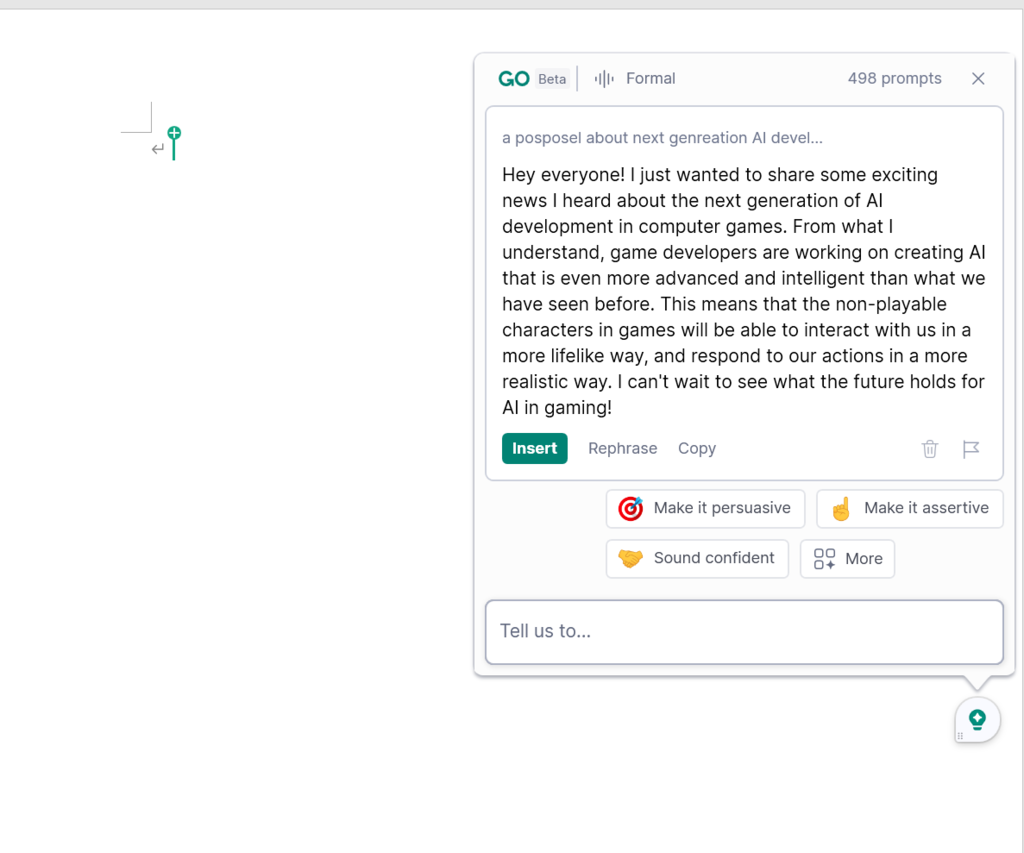
Task: Delete the generated text via trash icon
Action: pos(929,449)
